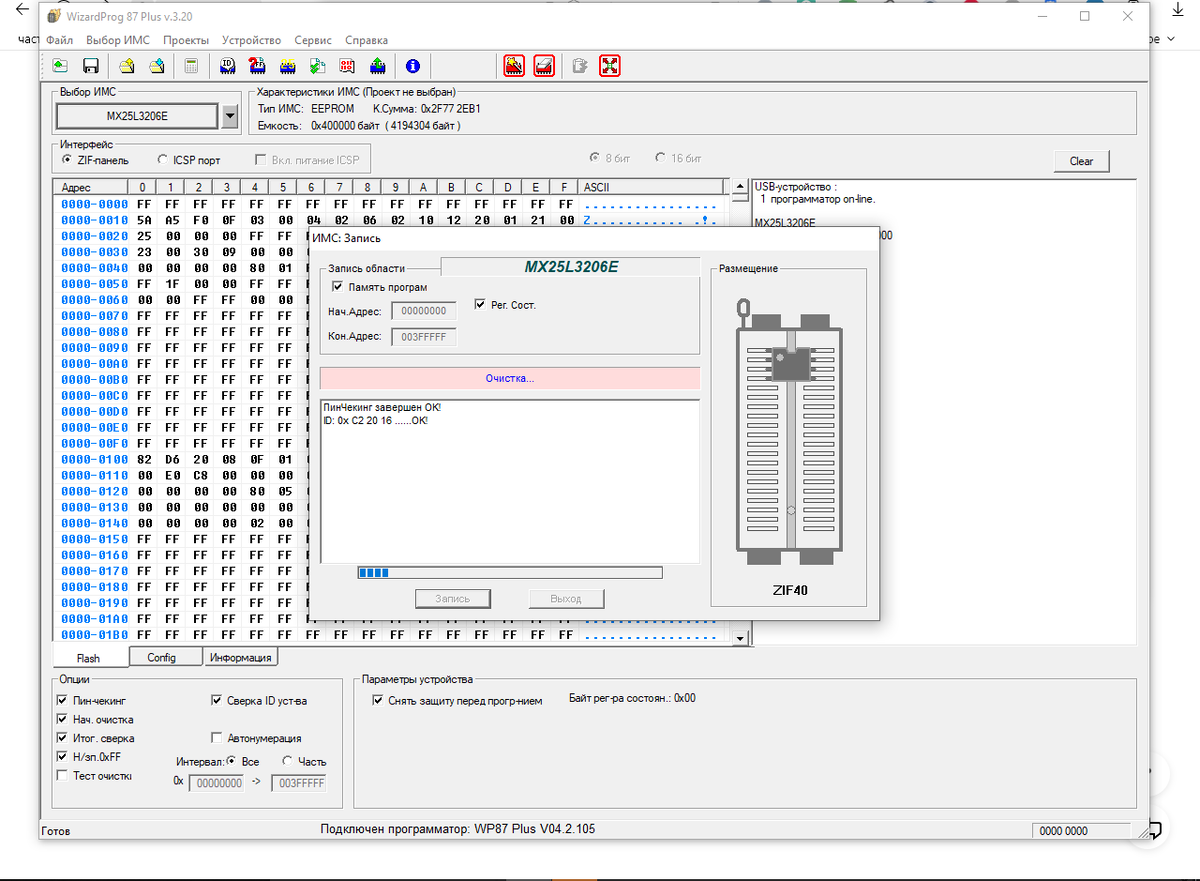Click the hex table scroll-down arrow

pyautogui.click(x=740, y=638)
